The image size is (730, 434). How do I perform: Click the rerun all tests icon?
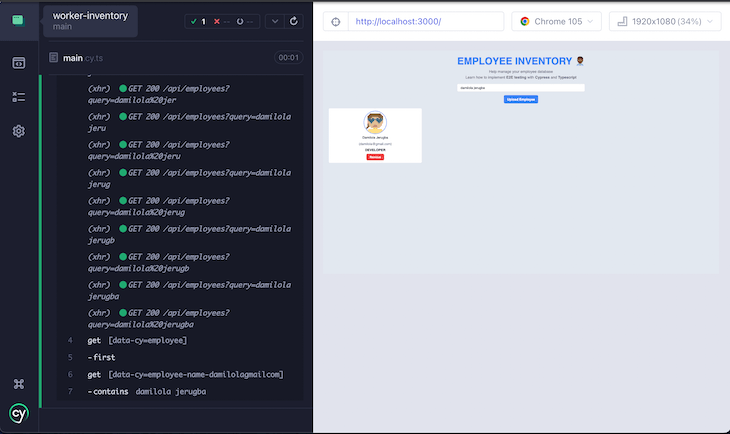(293, 21)
